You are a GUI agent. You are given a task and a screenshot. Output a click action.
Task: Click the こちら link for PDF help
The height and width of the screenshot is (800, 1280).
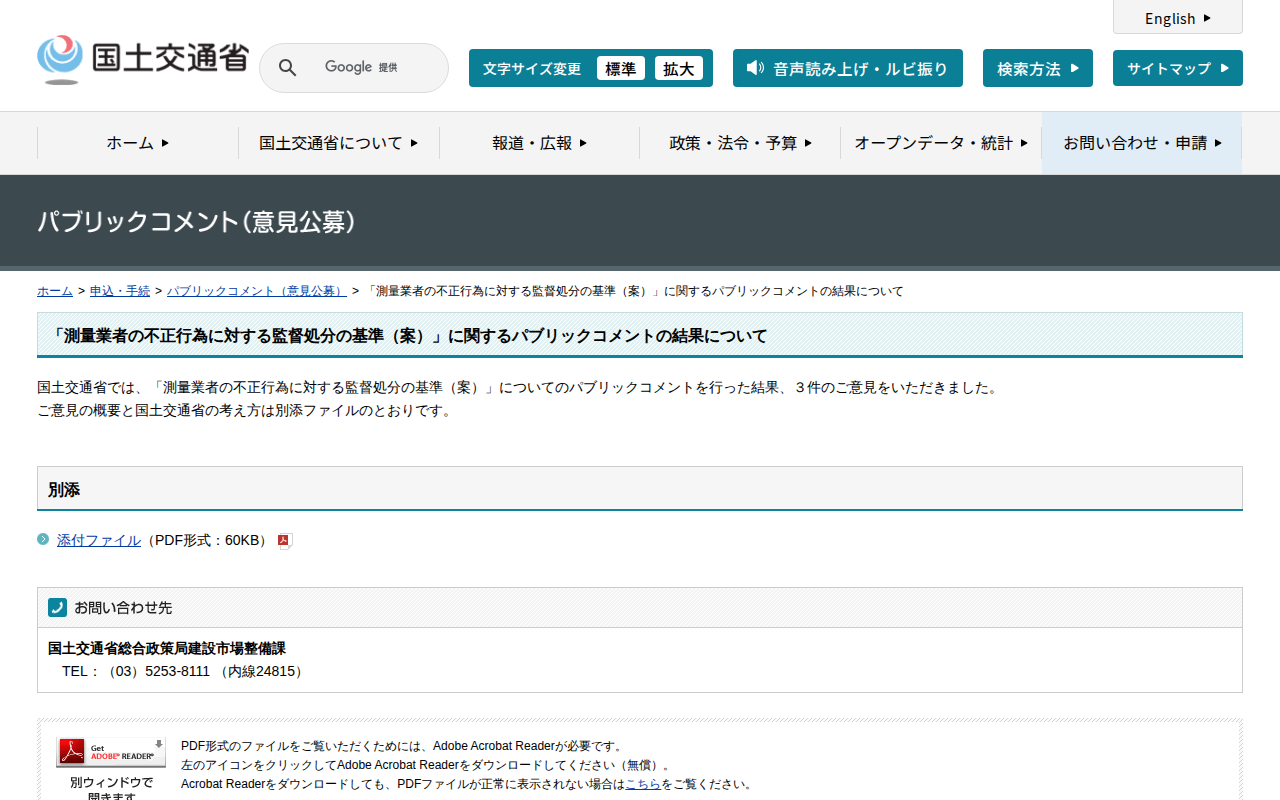pyautogui.click(x=643, y=784)
